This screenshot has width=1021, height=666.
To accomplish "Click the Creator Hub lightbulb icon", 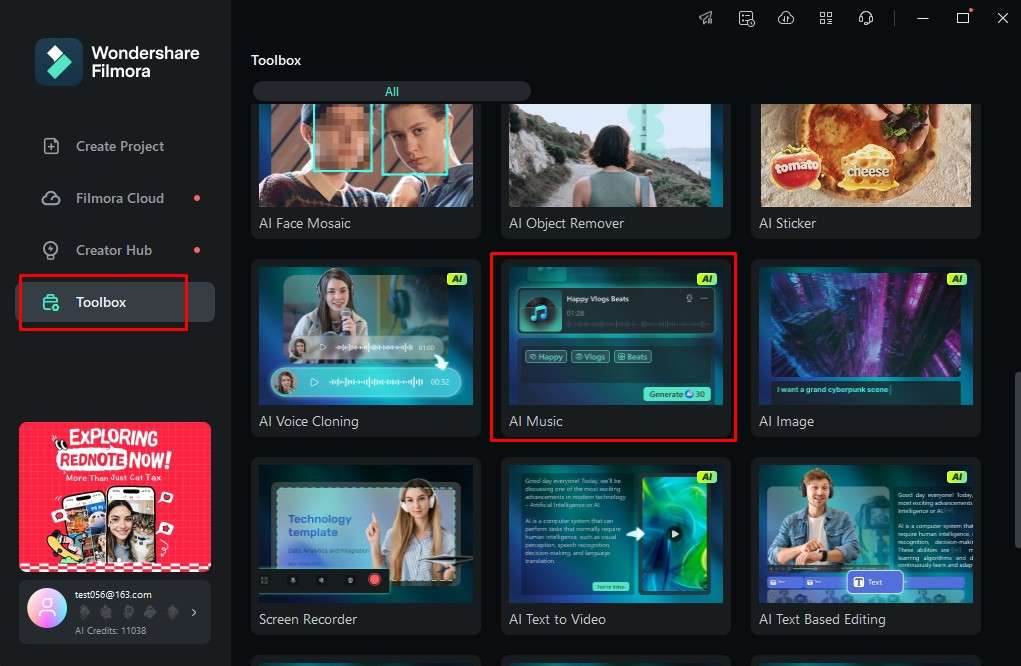I will [x=51, y=250].
